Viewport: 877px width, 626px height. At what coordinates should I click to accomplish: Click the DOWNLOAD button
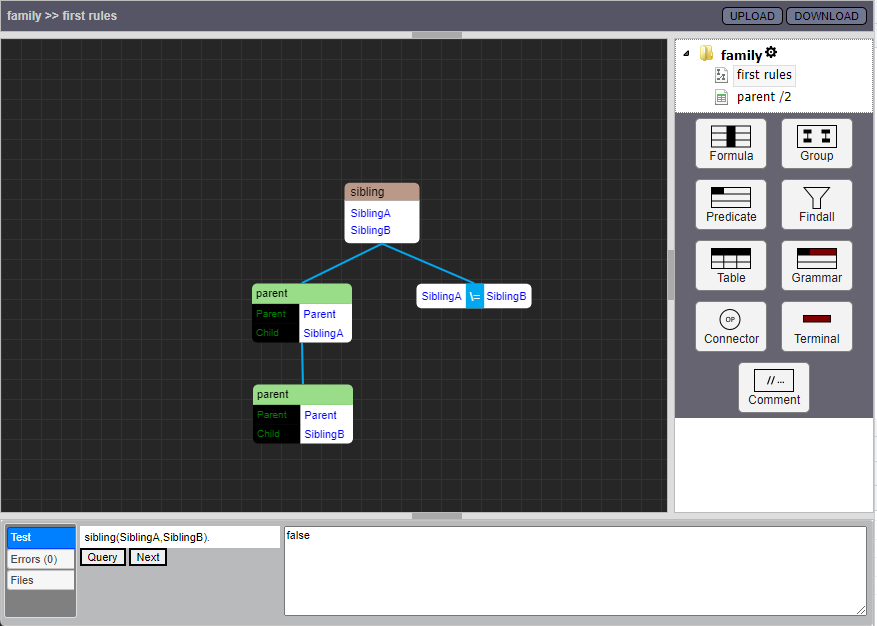pos(826,16)
